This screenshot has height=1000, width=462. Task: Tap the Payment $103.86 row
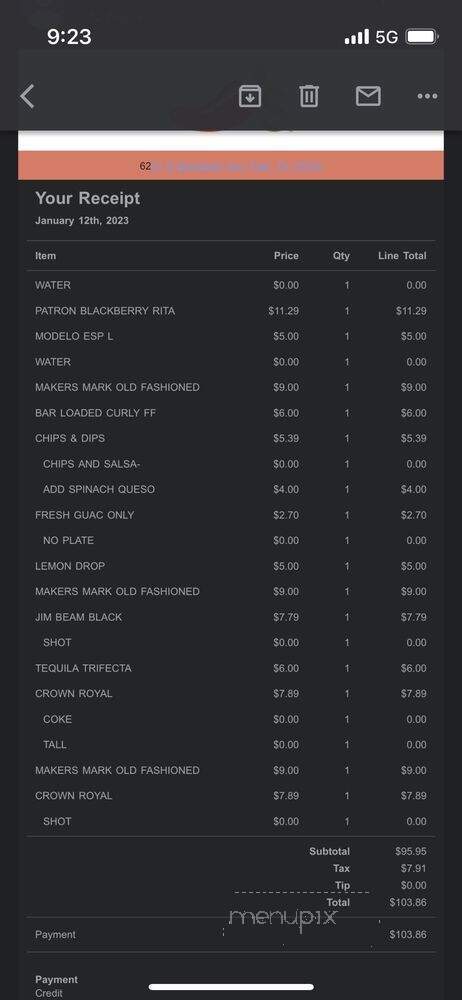point(231,934)
